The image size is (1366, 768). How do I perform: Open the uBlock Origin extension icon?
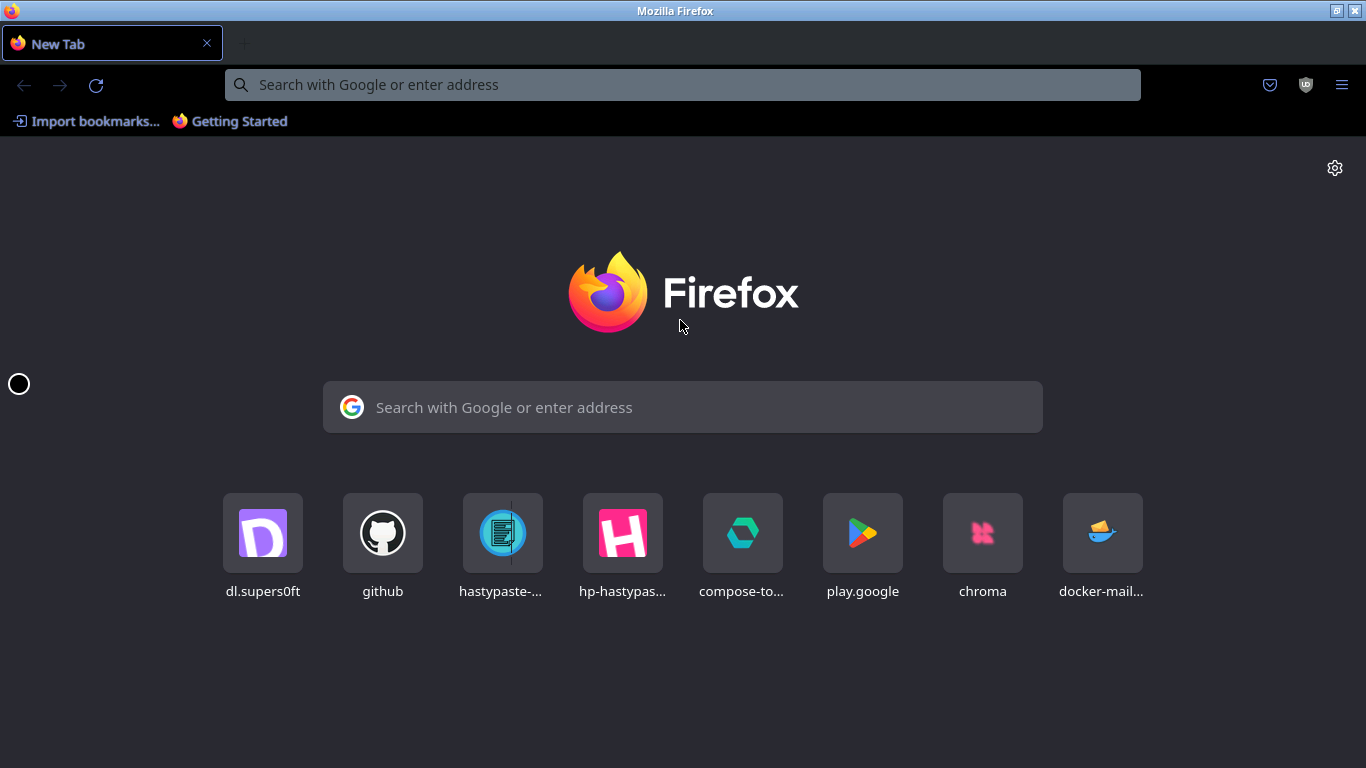(x=1306, y=85)
